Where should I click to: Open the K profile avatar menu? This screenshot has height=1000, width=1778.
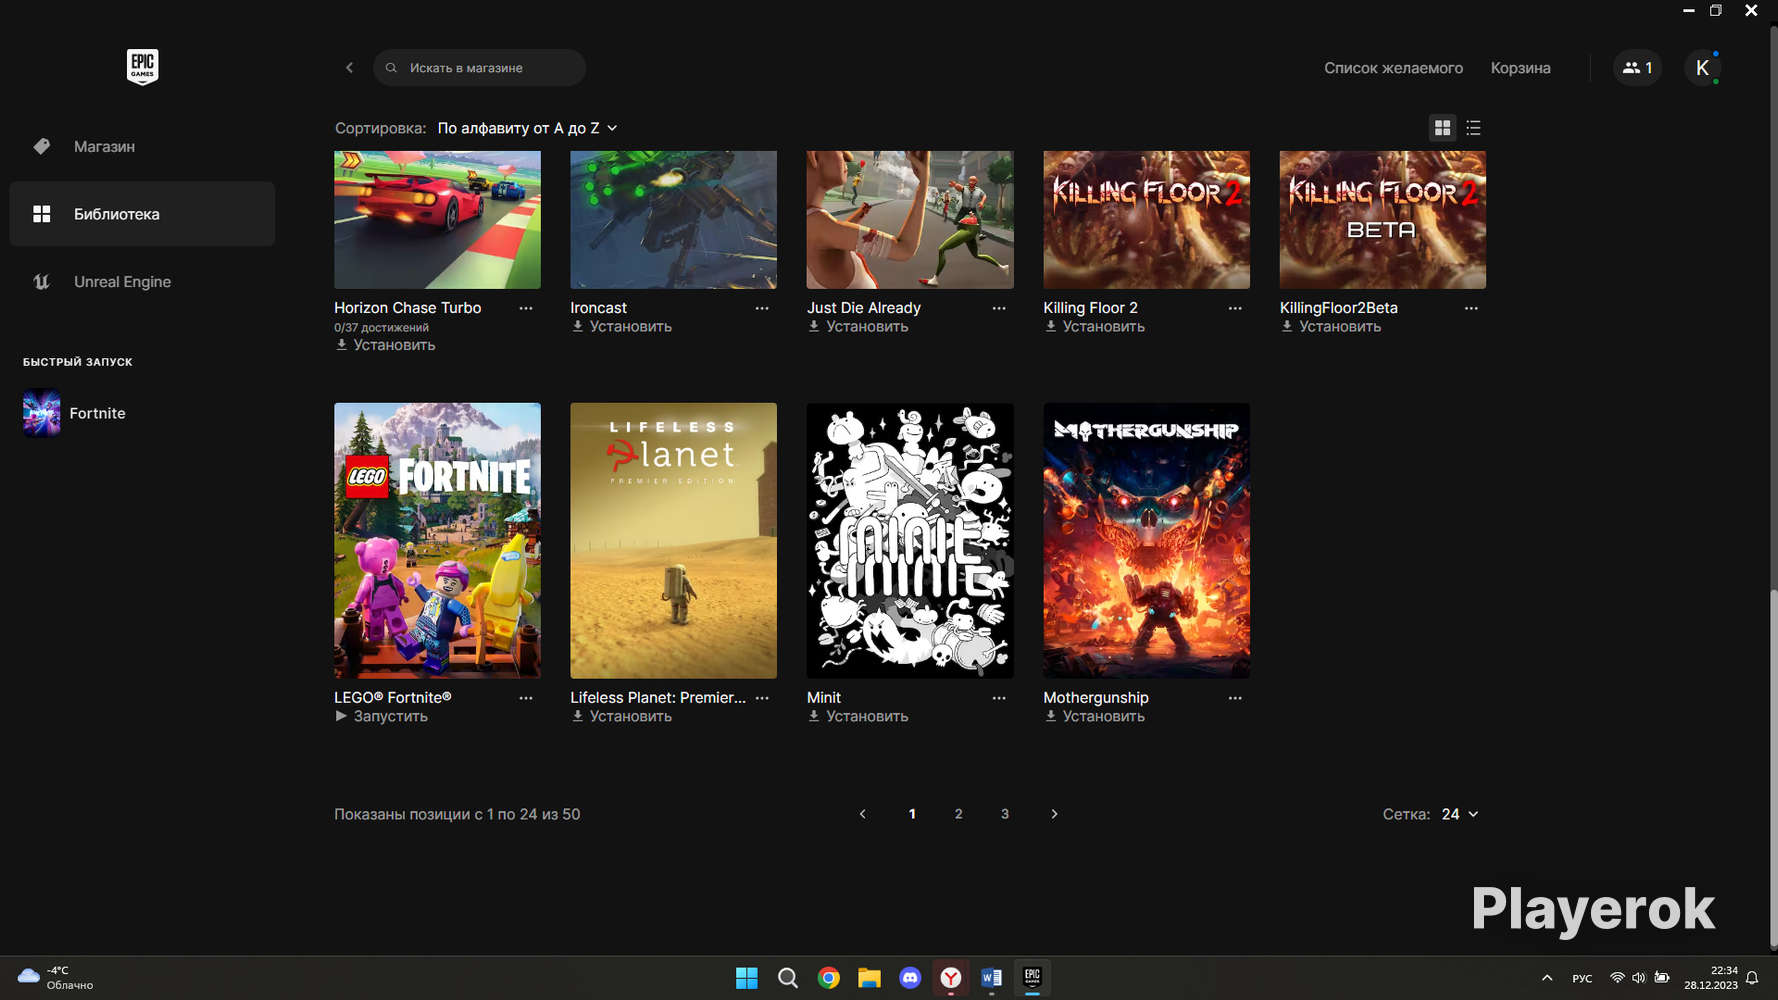pos(1702,68)
